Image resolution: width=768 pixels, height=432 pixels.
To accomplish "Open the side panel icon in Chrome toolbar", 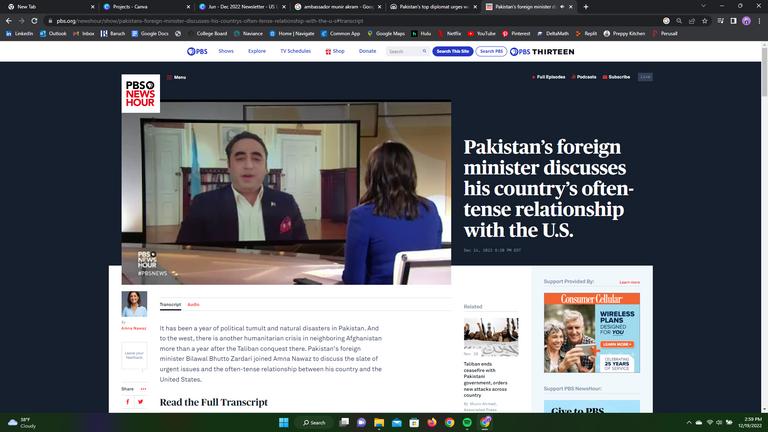I will (x=733, y=21).
